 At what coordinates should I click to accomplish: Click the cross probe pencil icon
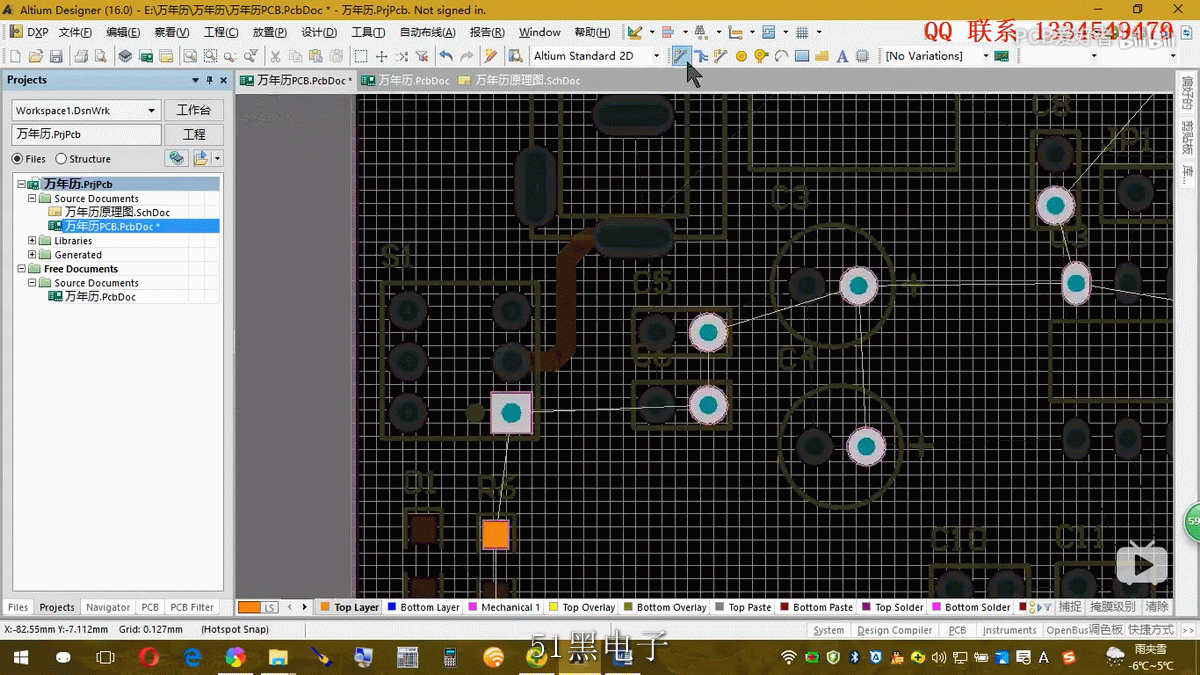click(490, 56)
